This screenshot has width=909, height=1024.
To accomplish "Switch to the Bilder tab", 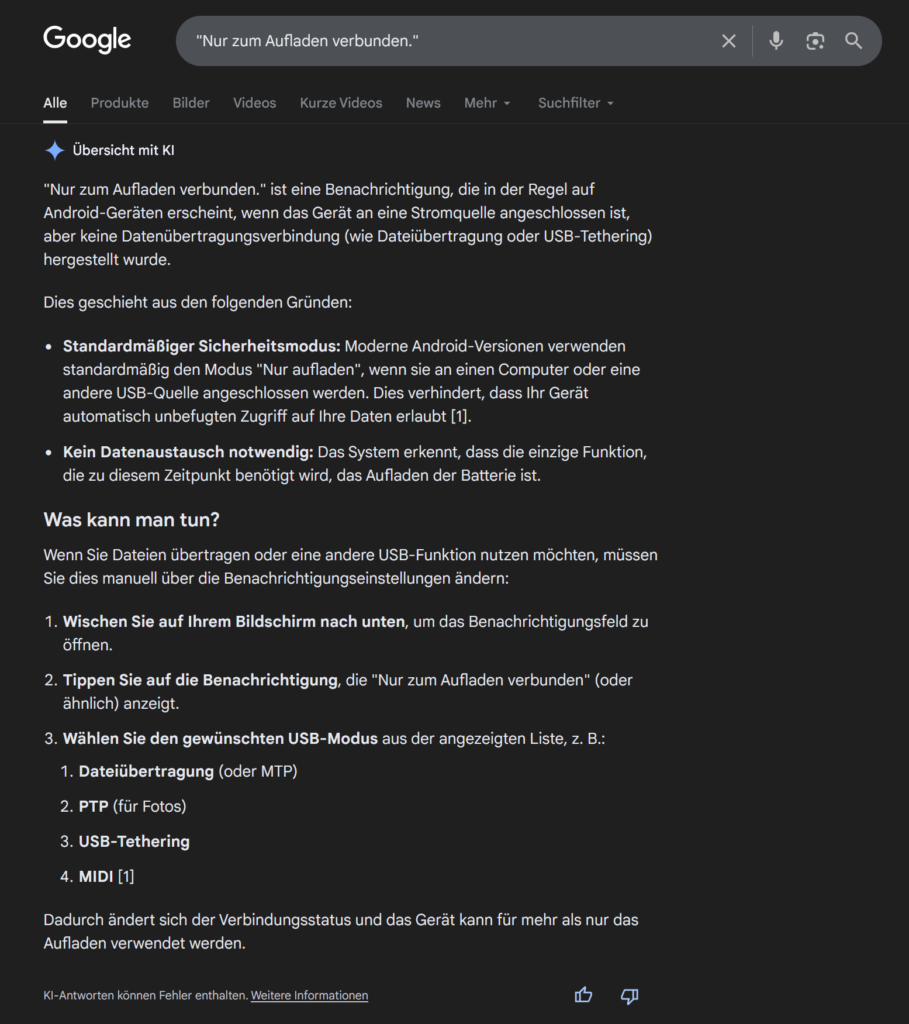I will [190, 103].
